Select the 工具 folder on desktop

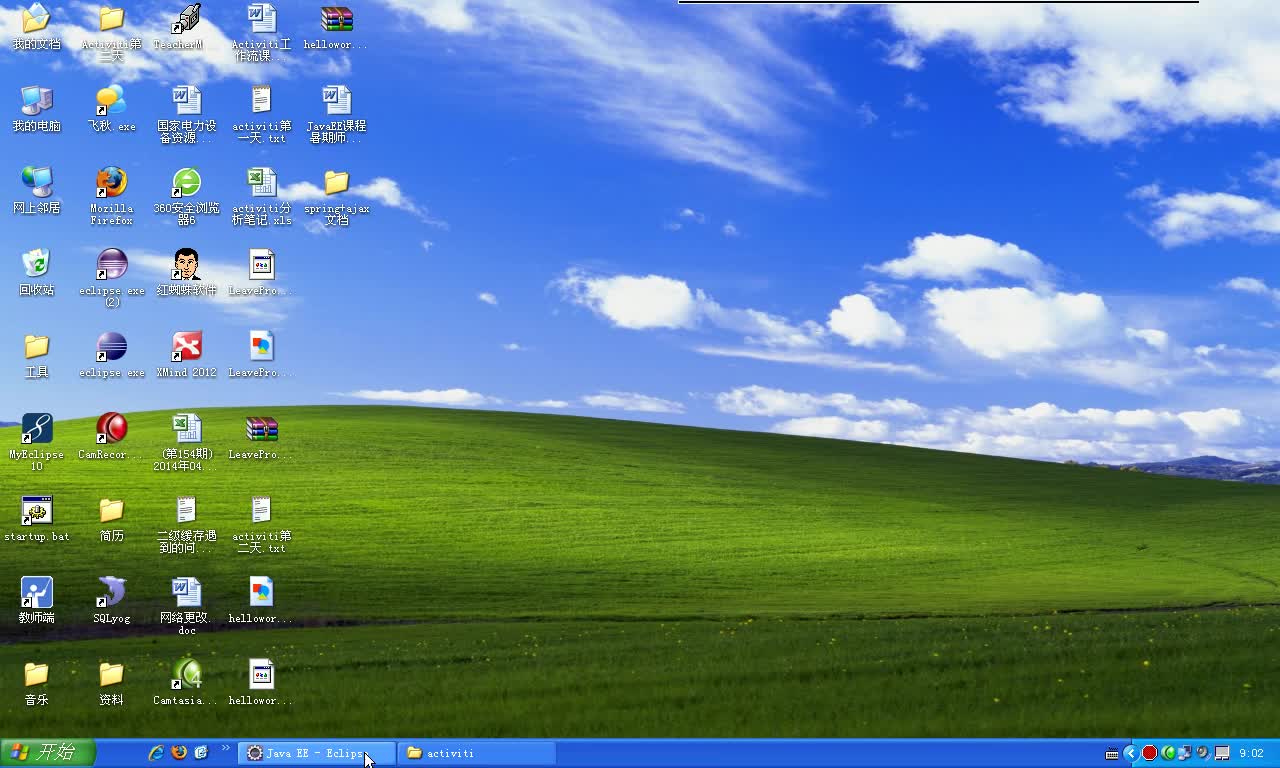click(x=36, y=355)
